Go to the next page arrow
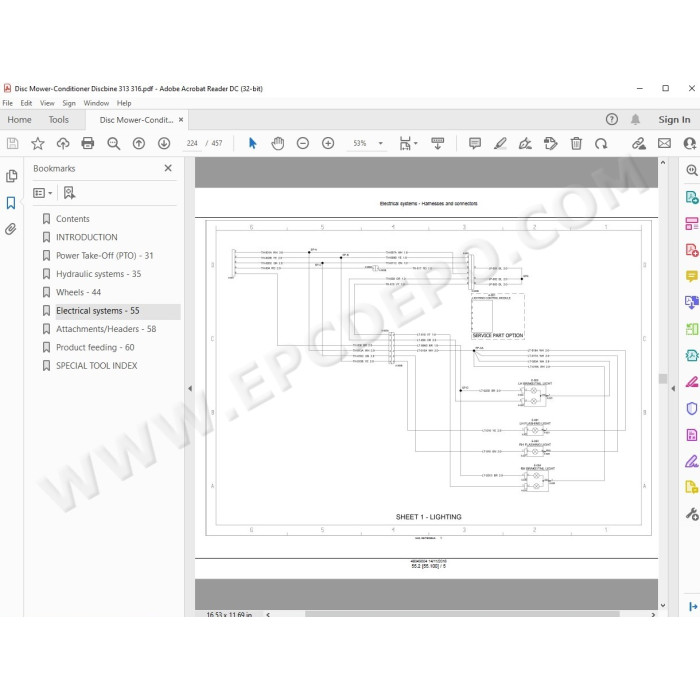Viewport: 700px width, 700px height. [164, 143]
